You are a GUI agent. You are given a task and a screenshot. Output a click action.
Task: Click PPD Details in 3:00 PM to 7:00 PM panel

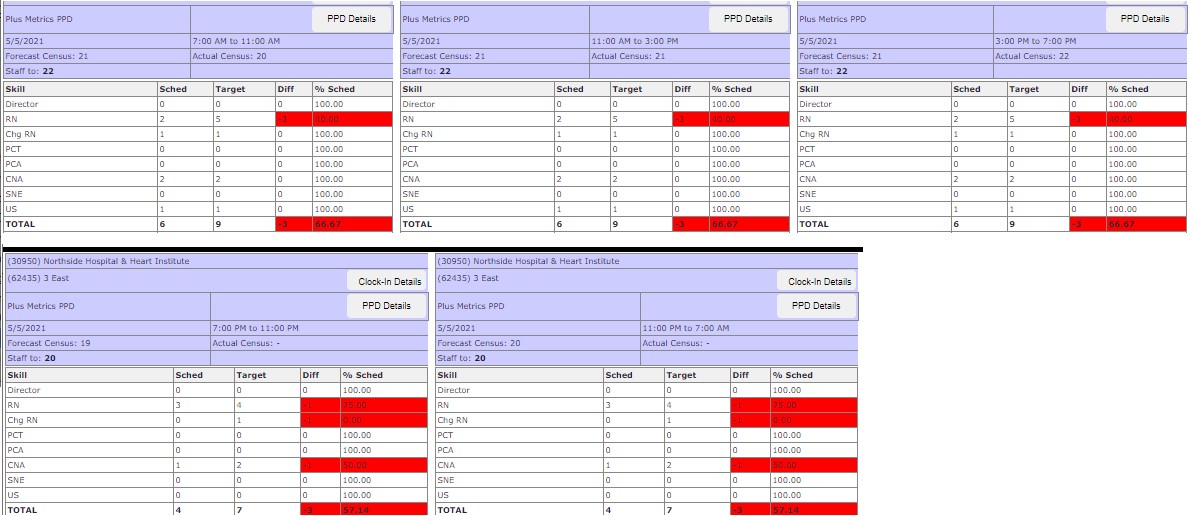click(1145, 19)
